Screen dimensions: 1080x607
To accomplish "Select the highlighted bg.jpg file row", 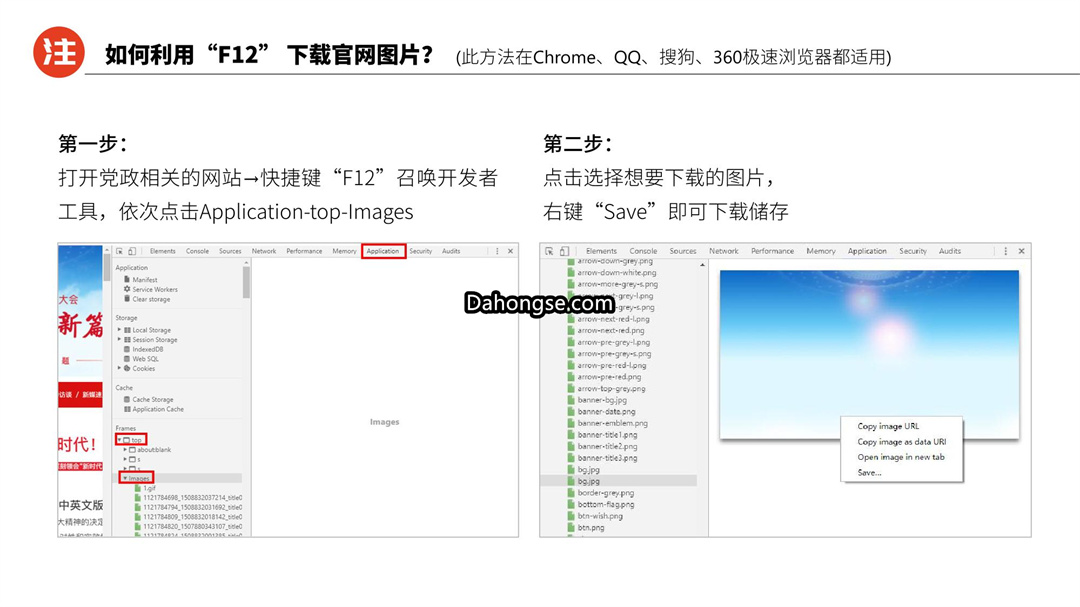I will point(619,481).
